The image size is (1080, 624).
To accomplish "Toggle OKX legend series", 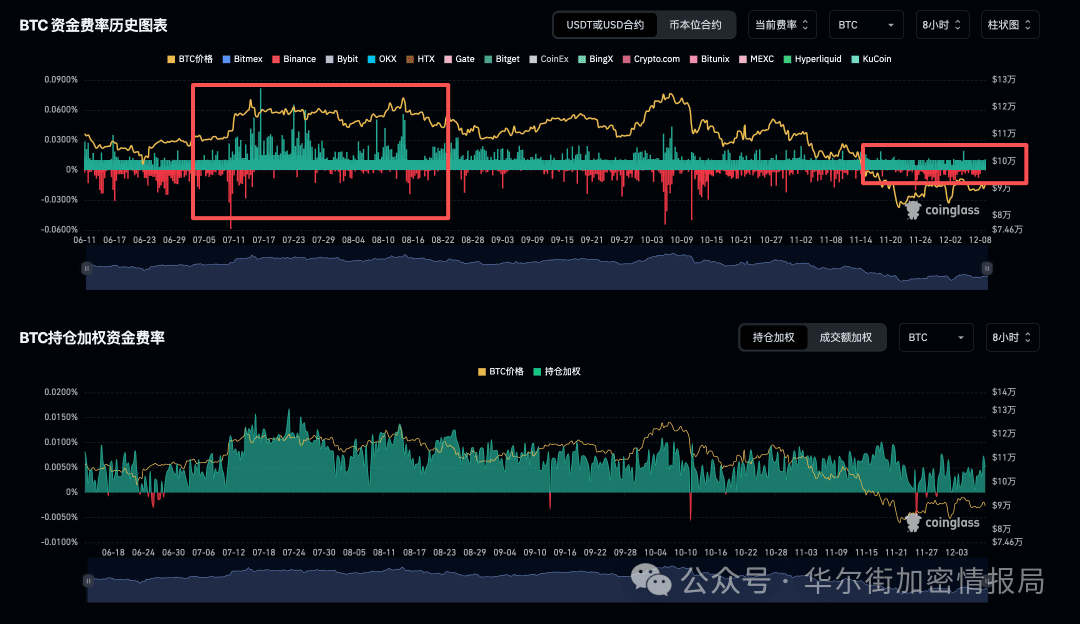I will click(x=382, y=59).
